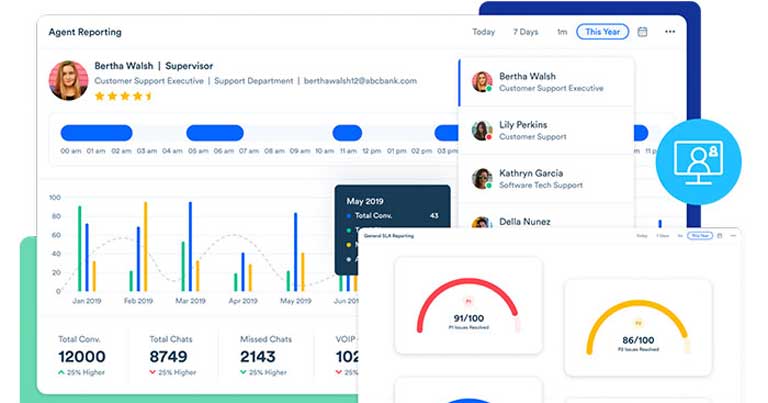Click Bertha Walsh's large profile photo
The image size is (768, 403).
(68, 80)
